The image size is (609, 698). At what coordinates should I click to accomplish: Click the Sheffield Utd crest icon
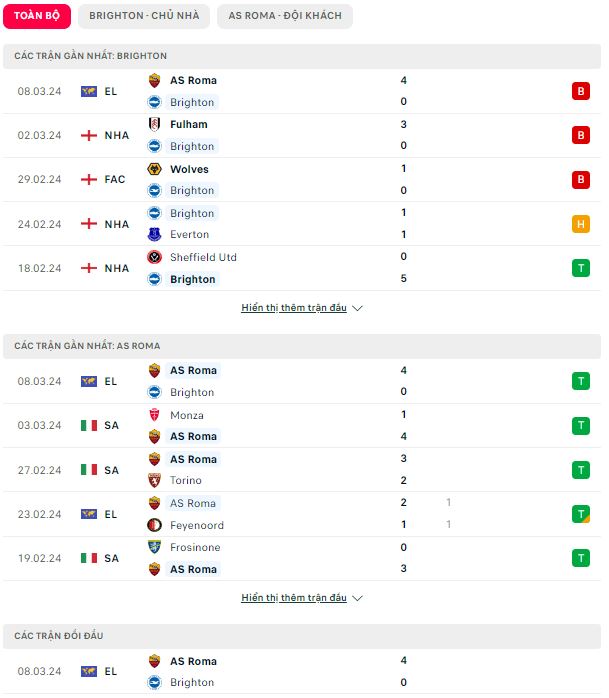tap(154, 257)
